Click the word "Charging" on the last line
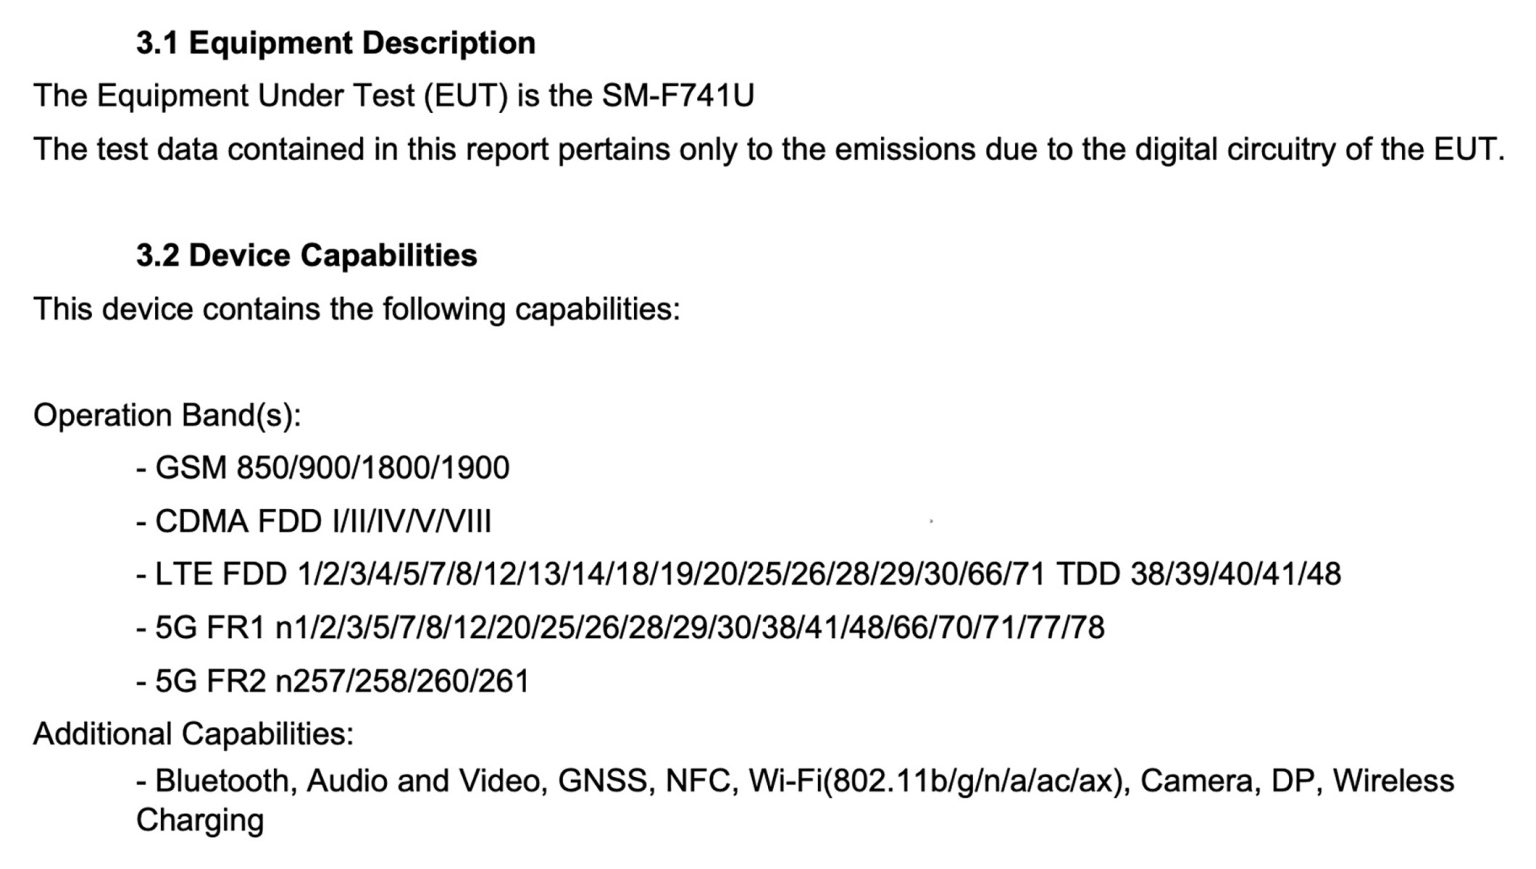 (x=200, y=820)
